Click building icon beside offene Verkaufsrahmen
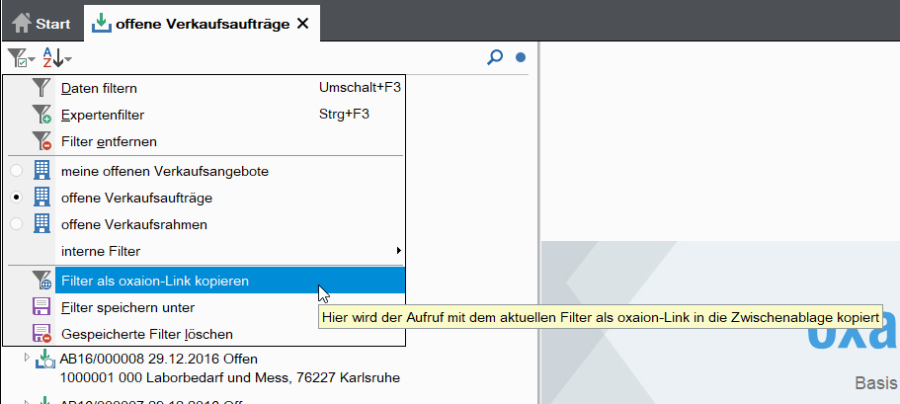 click(41, 224)
